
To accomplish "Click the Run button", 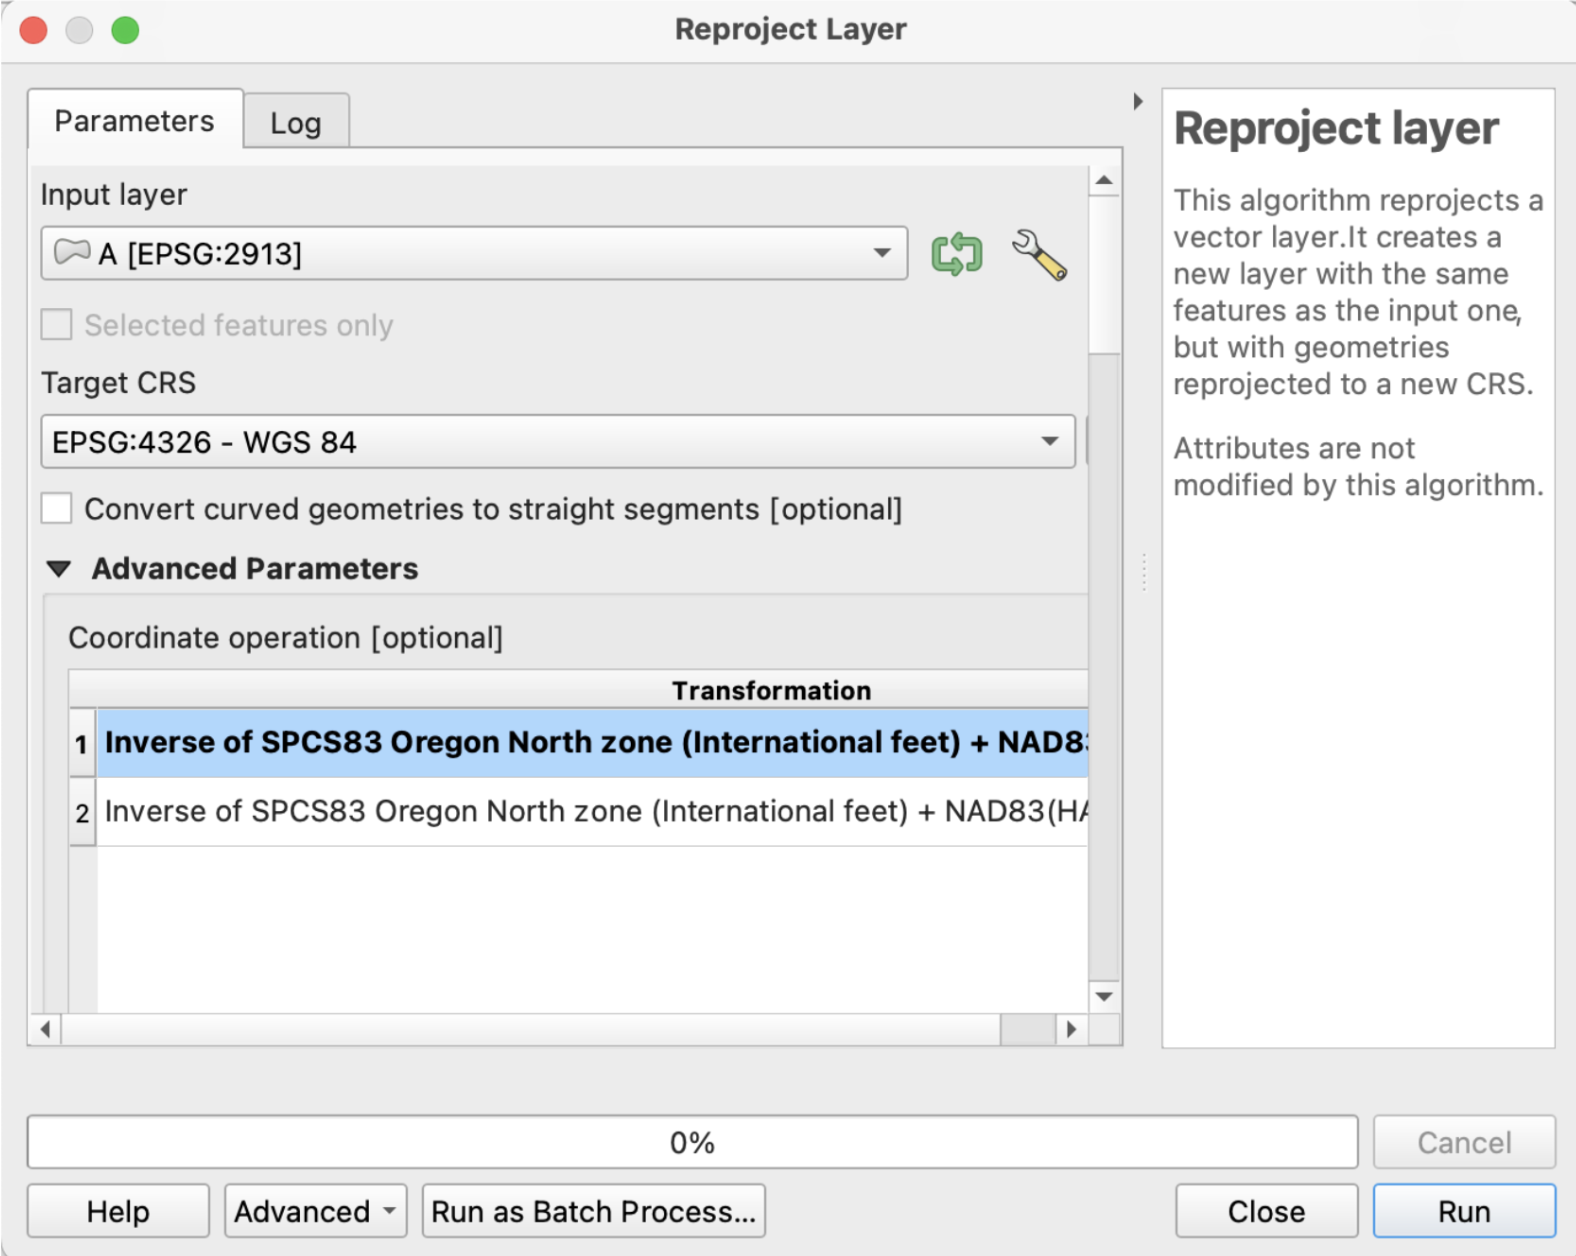I will tap(1463, 1211).
